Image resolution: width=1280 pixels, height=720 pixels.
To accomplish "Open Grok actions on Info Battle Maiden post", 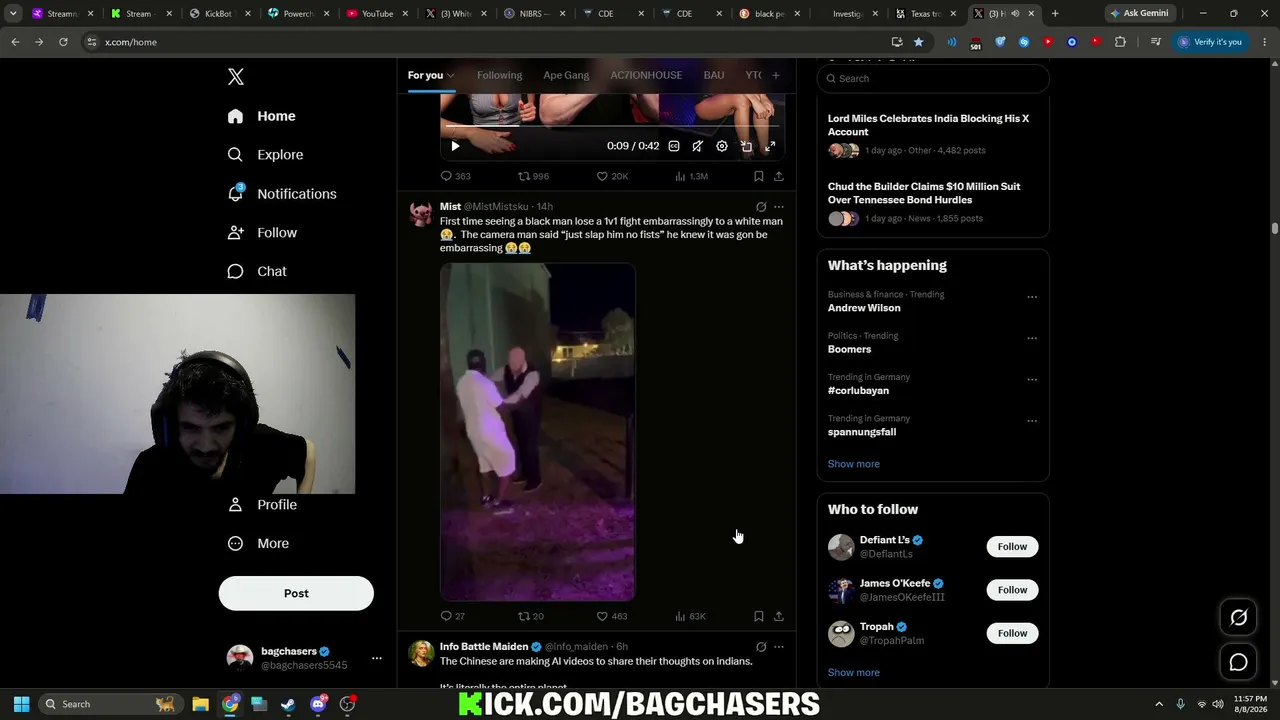I will point(761,647).
